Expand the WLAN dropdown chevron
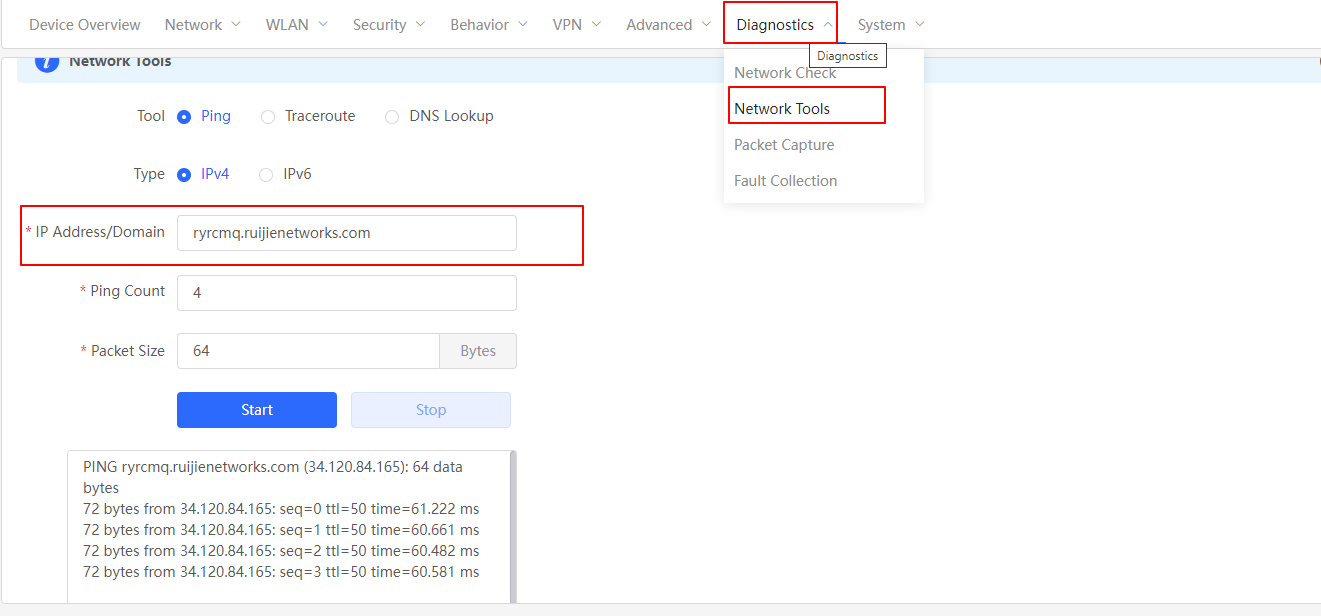Screen dimensions: 1321x616 [323, 24]
